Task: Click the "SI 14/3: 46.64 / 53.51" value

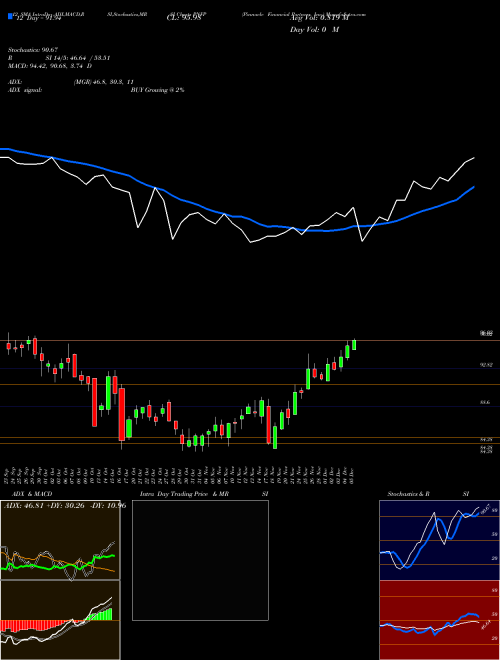Action: pyautogui.click(x=78, y=58)
